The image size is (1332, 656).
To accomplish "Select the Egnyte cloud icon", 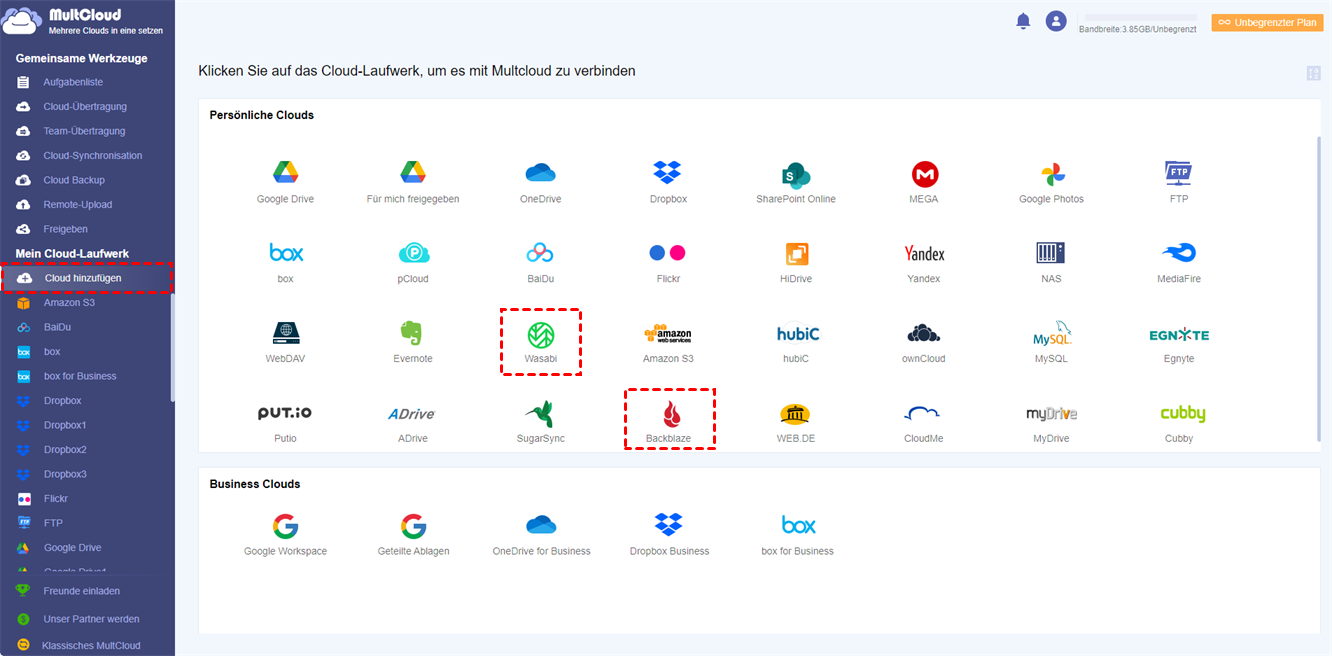I will pos(1179,334).
